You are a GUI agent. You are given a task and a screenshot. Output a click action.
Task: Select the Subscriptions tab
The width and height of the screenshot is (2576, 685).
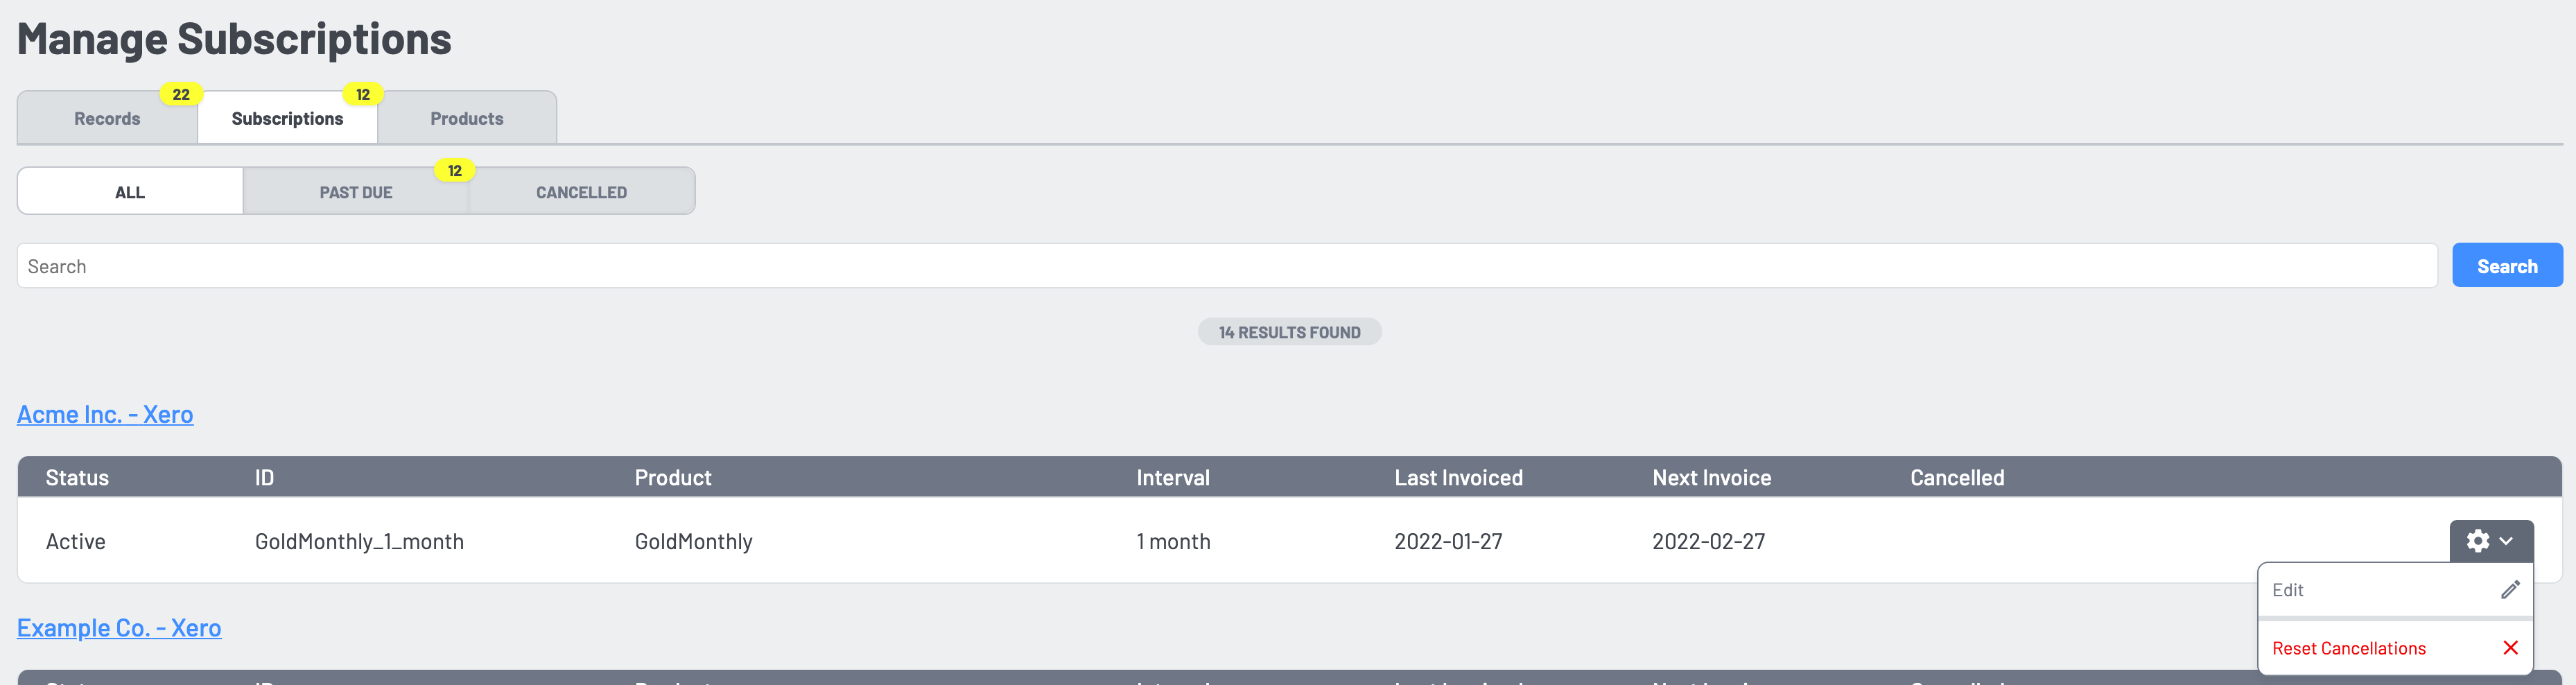(287, 118)
